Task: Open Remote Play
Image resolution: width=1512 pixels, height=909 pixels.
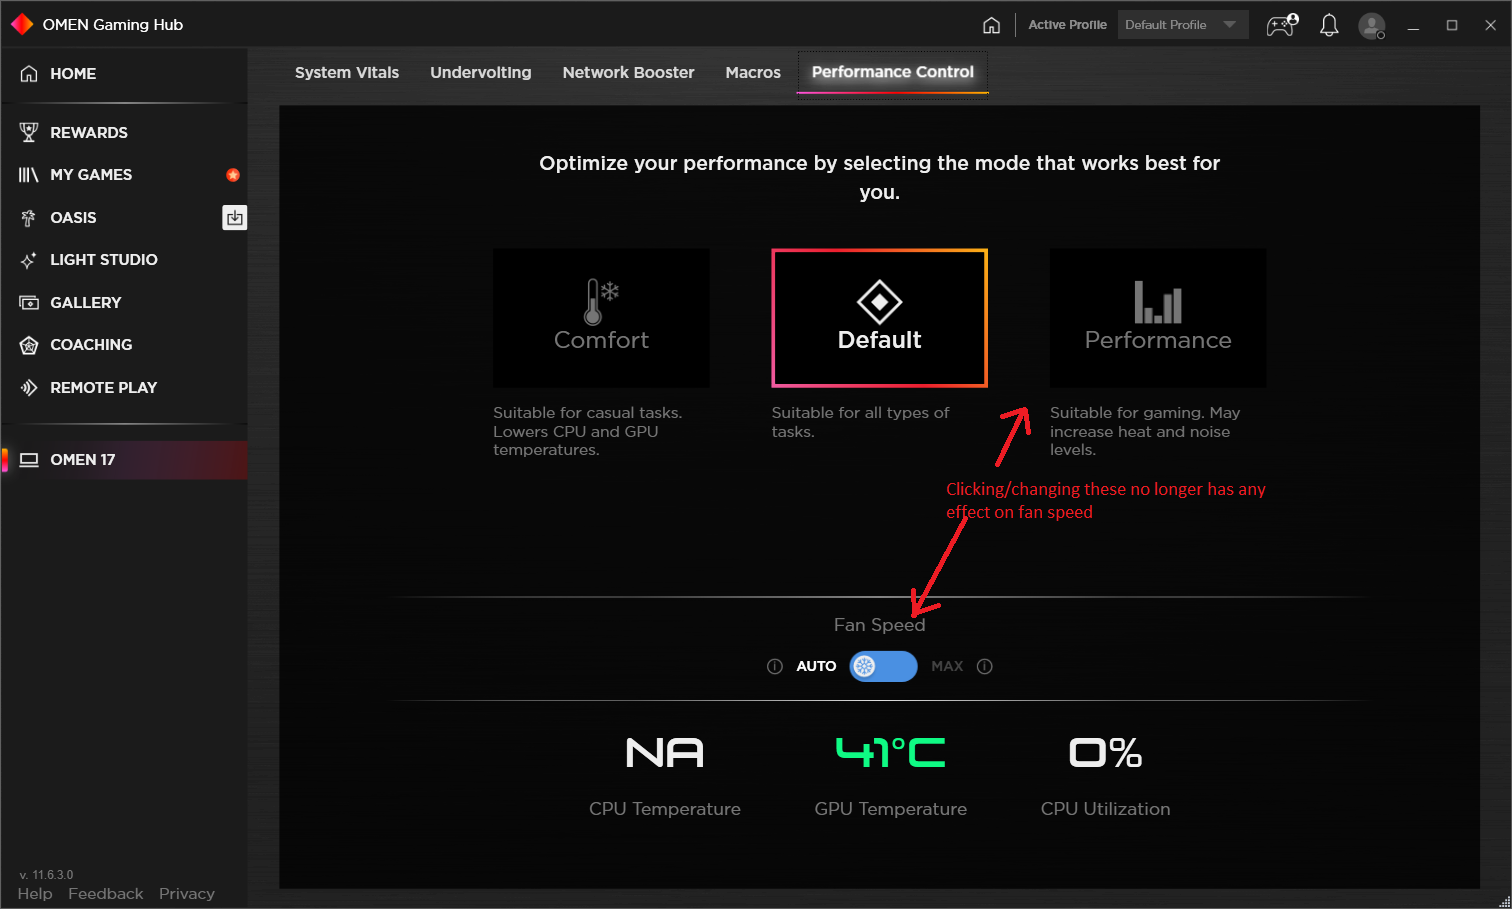Action: (104, 387)
